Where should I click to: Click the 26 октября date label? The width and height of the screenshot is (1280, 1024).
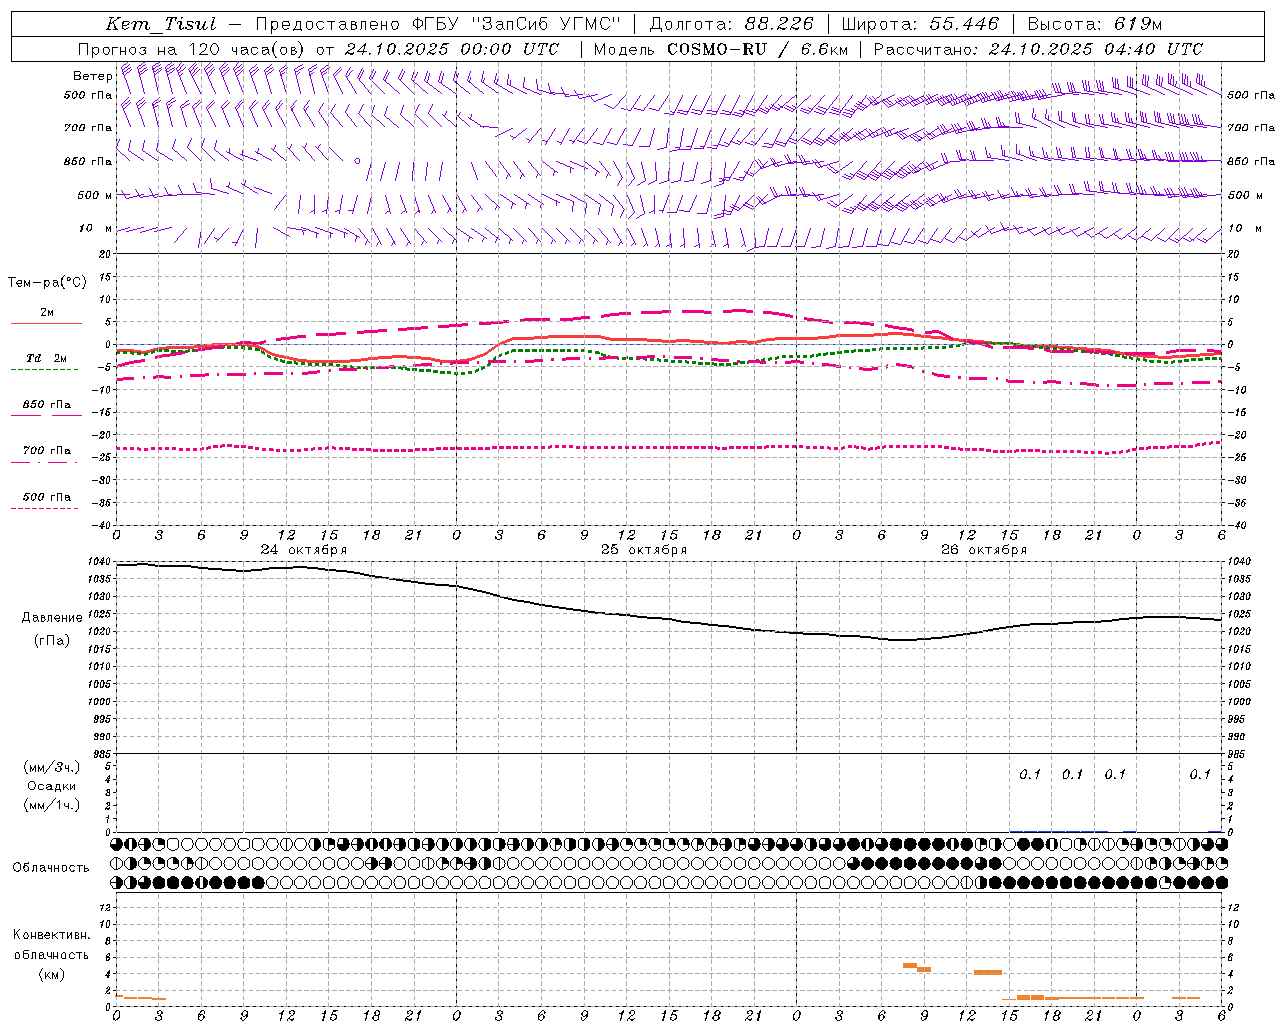(x=984, y=550)
